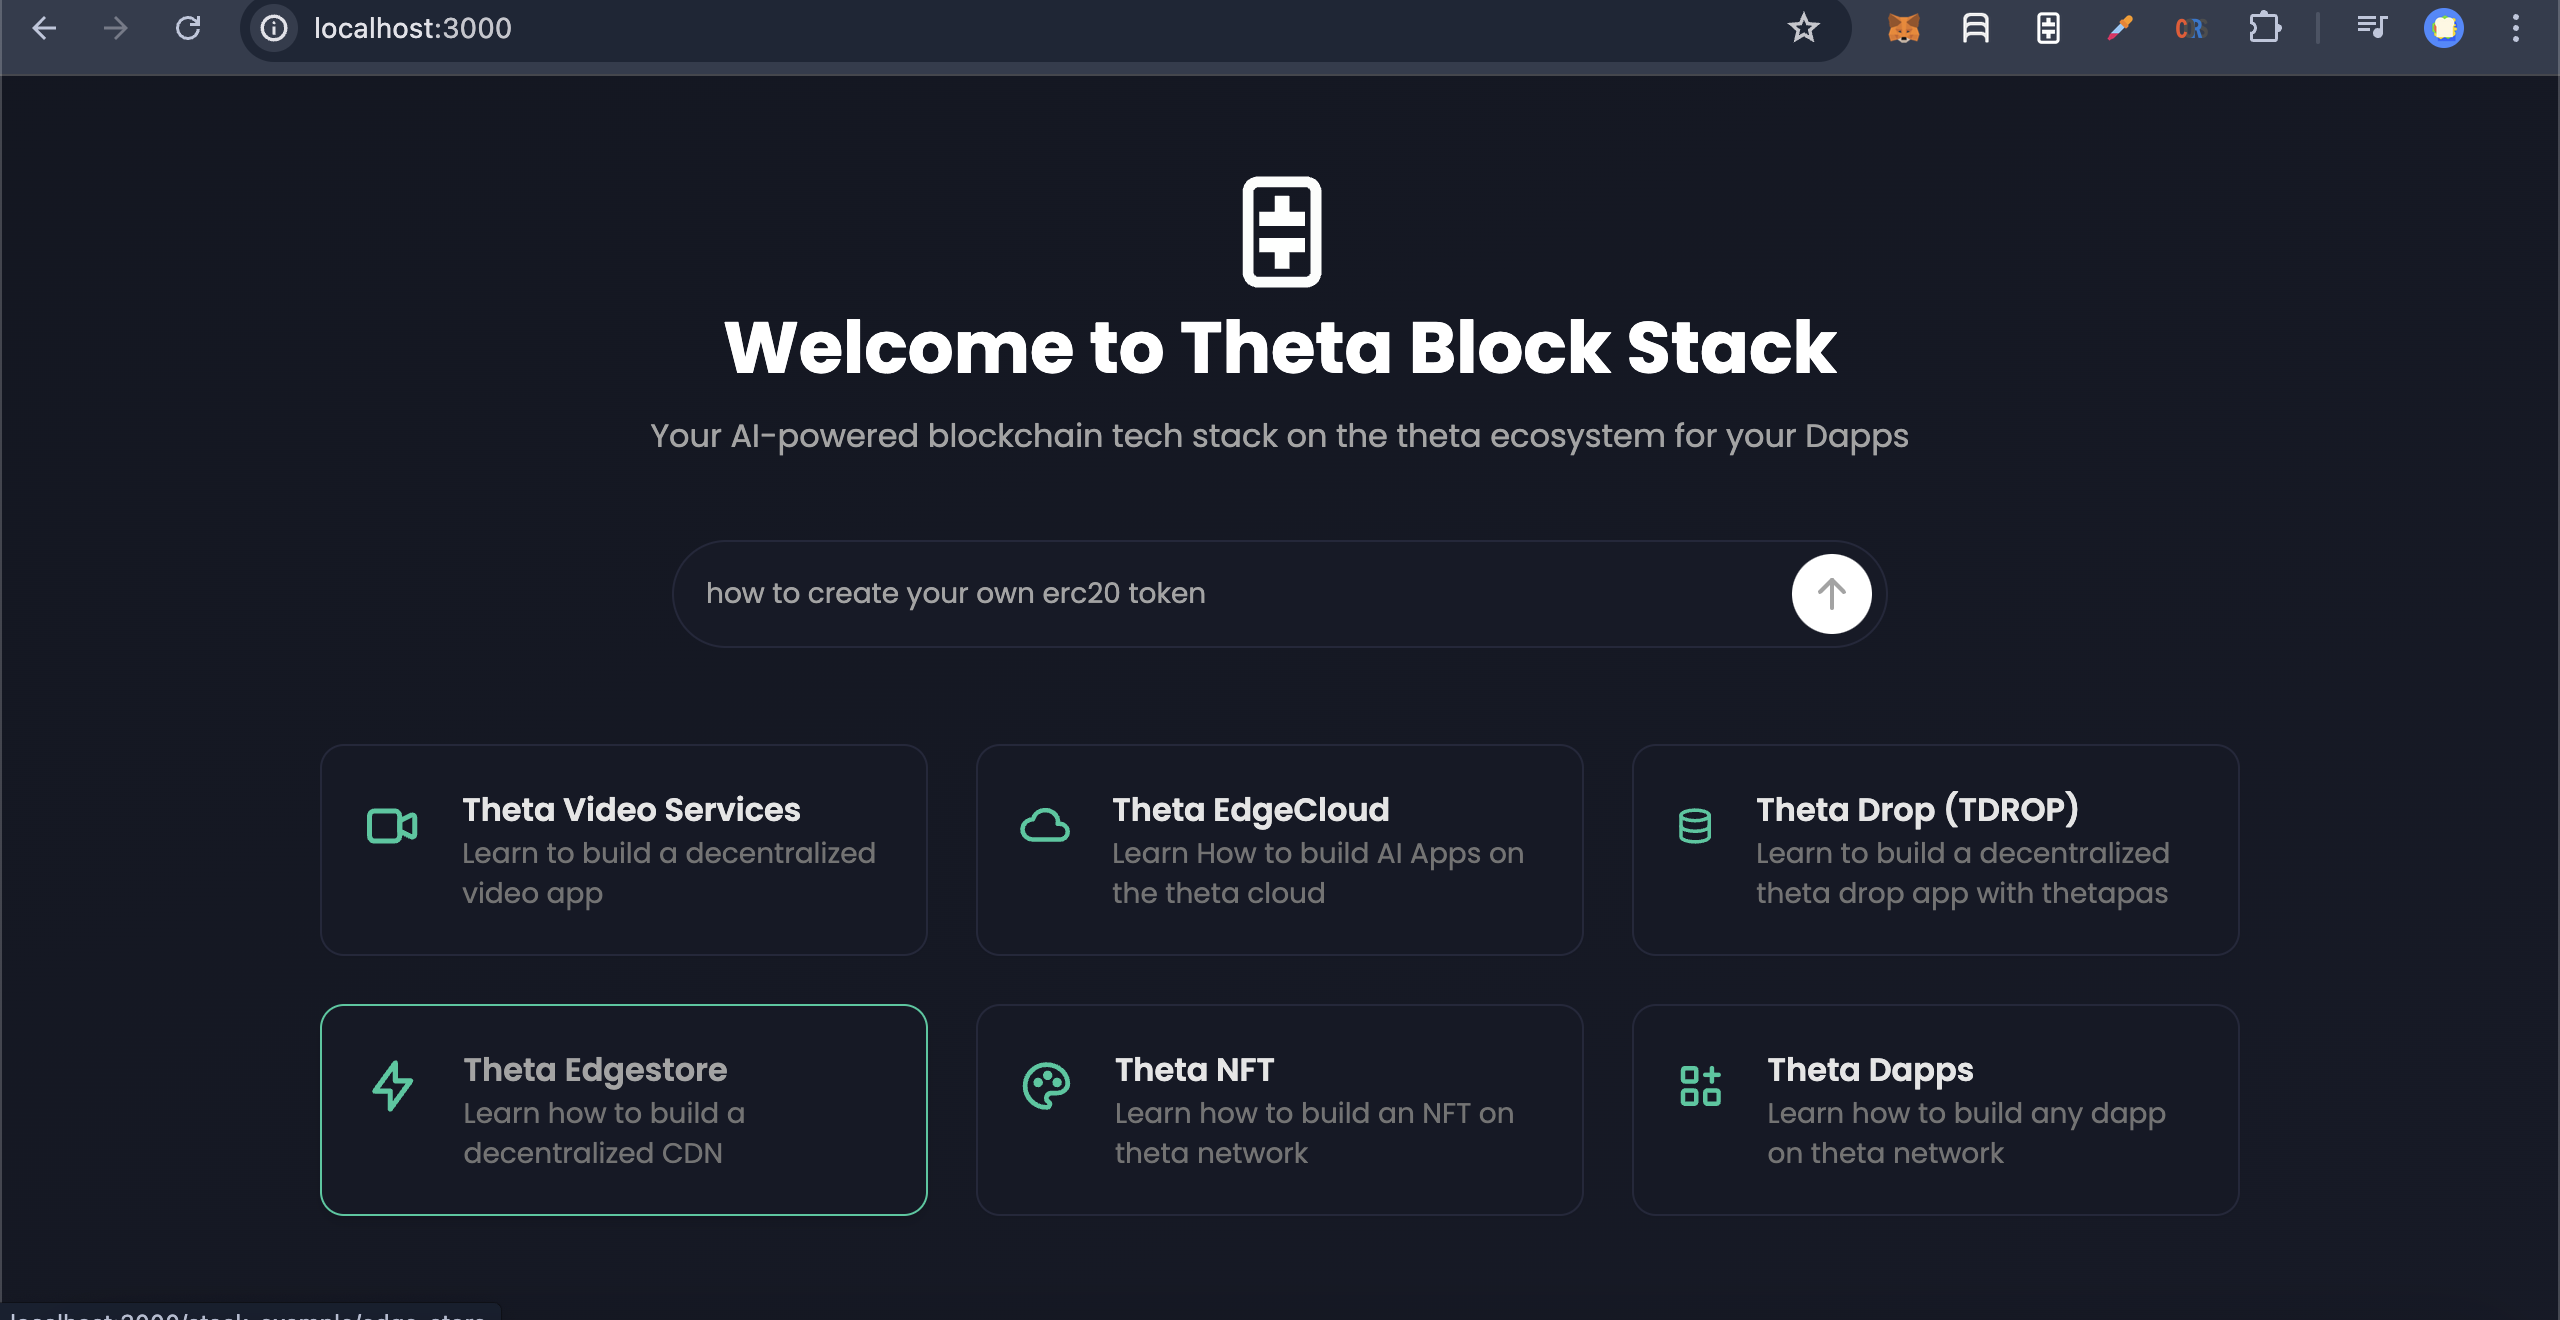This screenshot has width=2560, height=1320.
Task: Open the Theta Video Services title link
Action: pyautogui.click(x=631, y=809)
